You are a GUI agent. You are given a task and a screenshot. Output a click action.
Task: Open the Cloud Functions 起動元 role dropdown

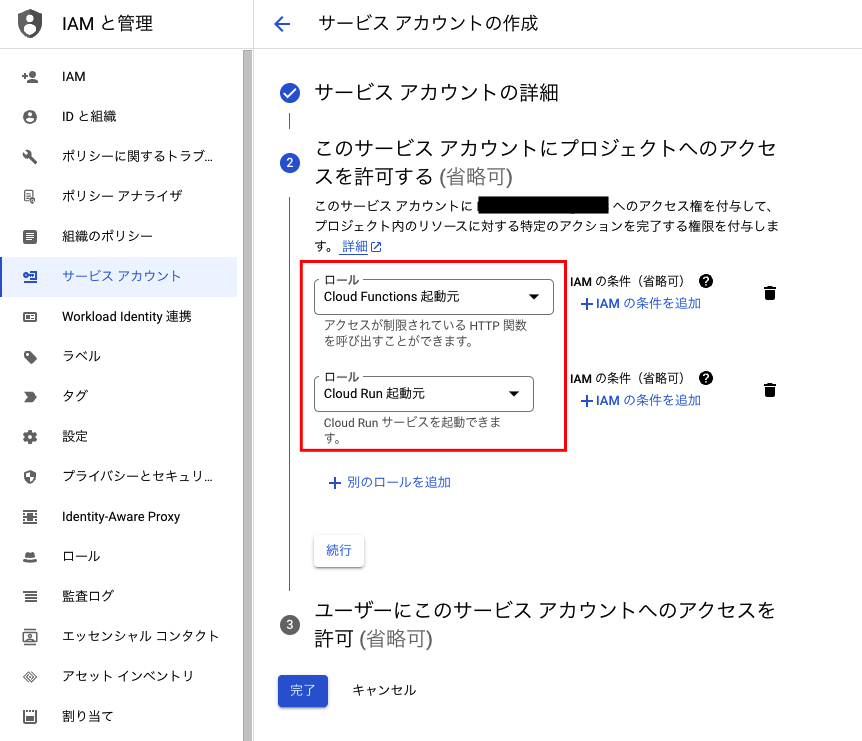(x=434, y=297)
